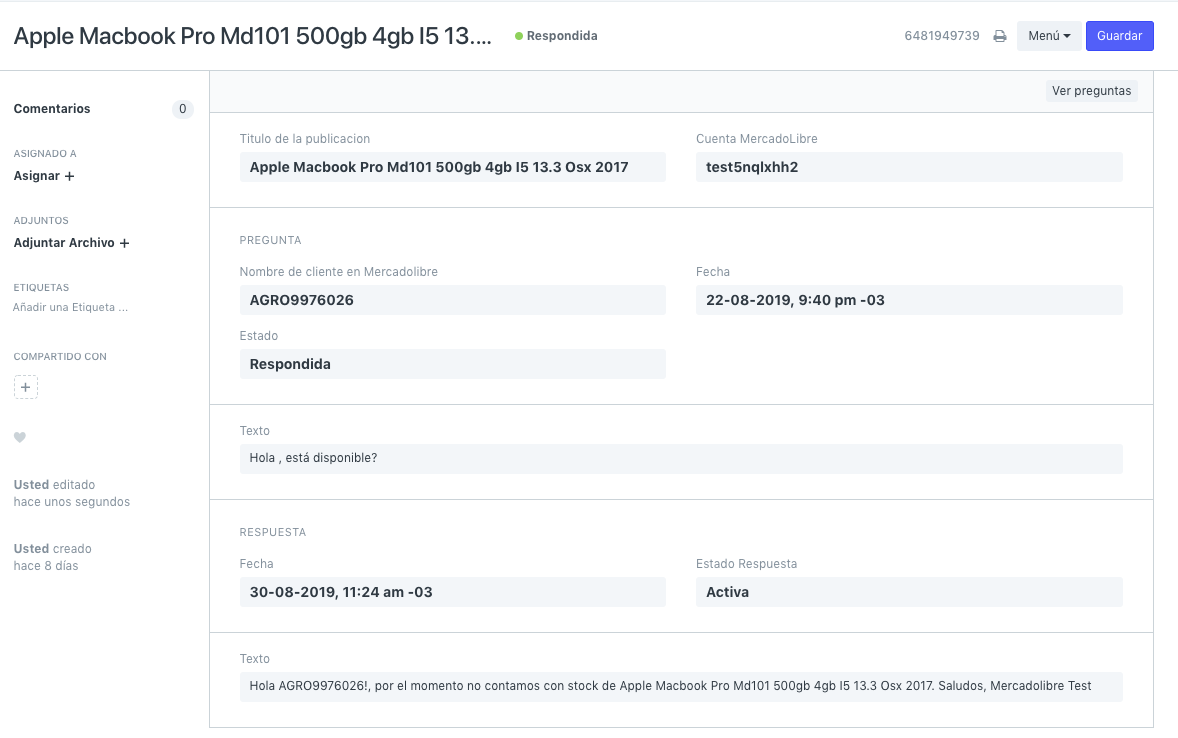Click Adjuntar Archivo to attach file
This screenshot has width=1178, height=738.
click(71, 243)
